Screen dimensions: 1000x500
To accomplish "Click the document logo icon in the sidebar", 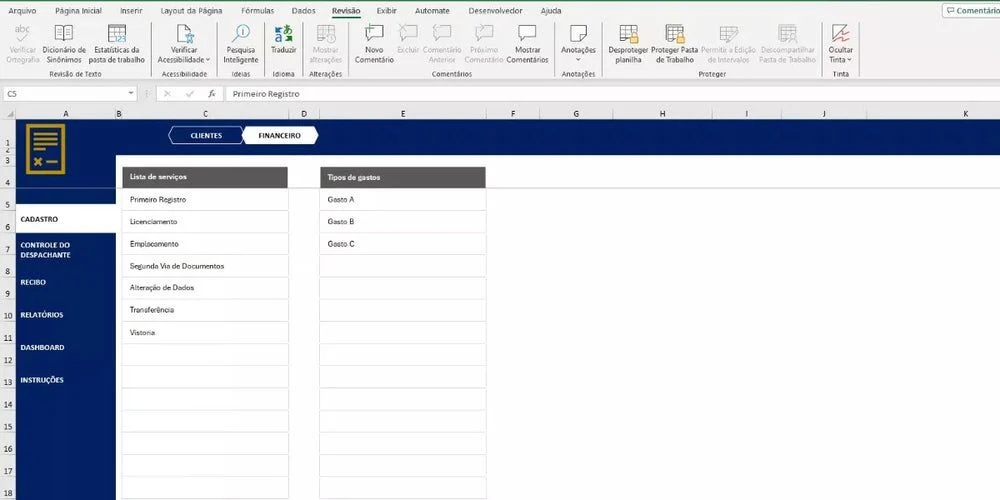I will [x=45, y=149].
